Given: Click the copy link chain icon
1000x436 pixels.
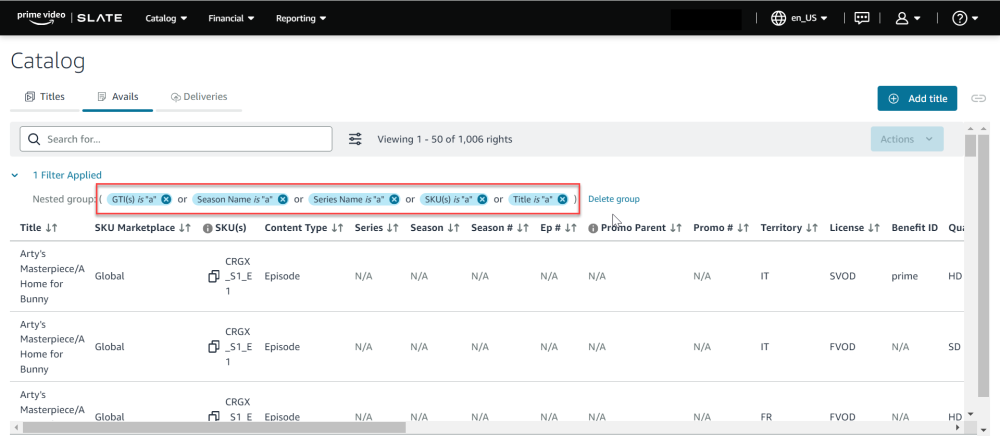Looking at the screenshot, I should pos(979,98).
